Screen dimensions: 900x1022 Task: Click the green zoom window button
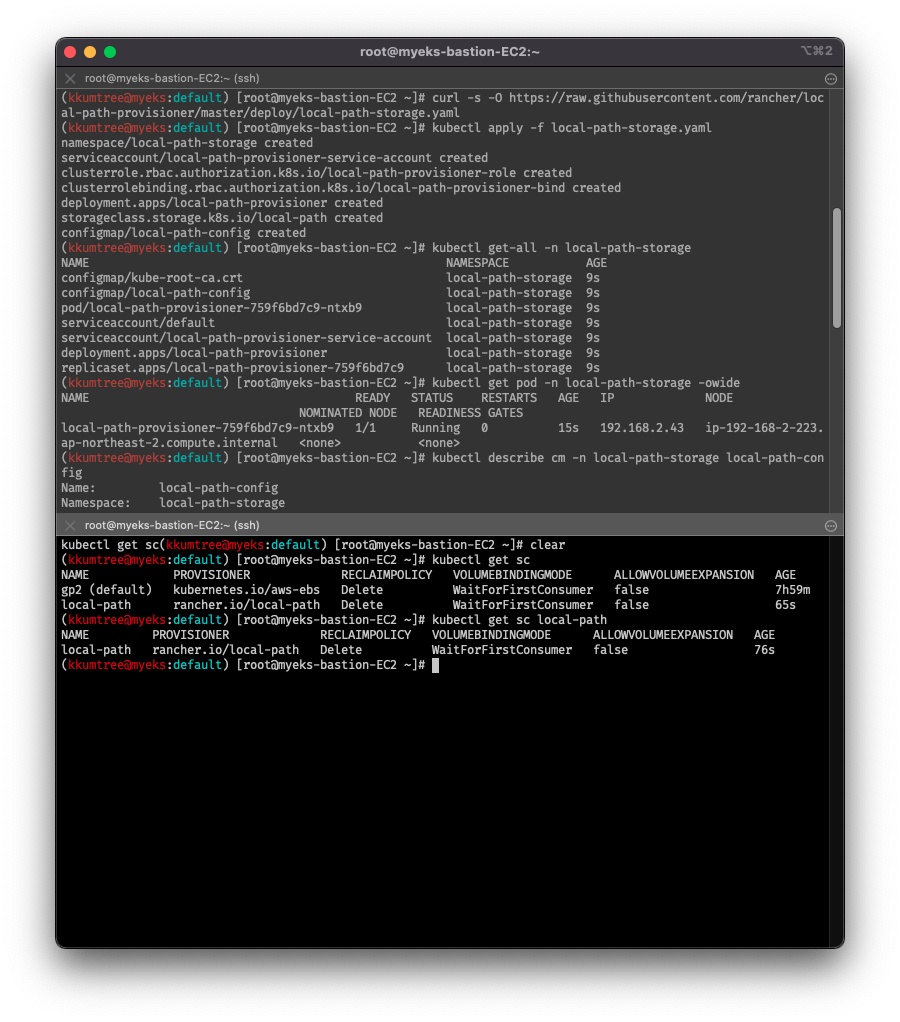click(110, 52)
